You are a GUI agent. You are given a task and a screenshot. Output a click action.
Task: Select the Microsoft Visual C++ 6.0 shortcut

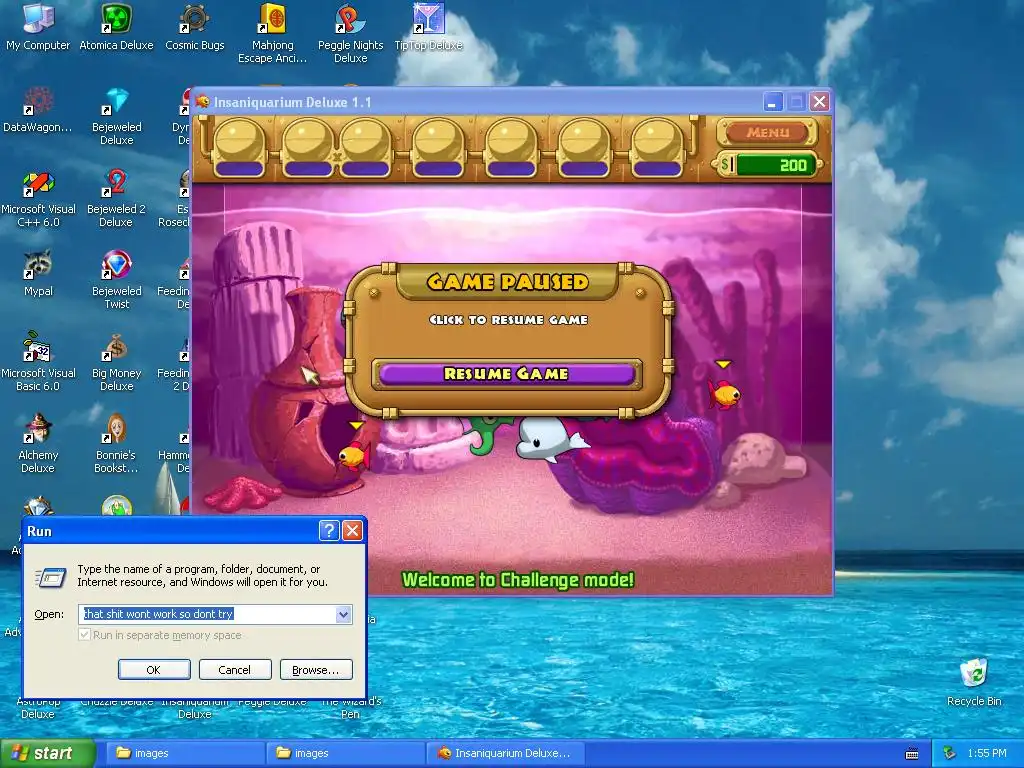point(38,199)
